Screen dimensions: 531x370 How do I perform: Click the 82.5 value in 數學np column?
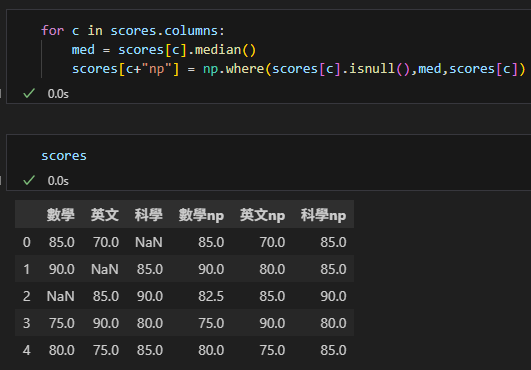(211, 297)
